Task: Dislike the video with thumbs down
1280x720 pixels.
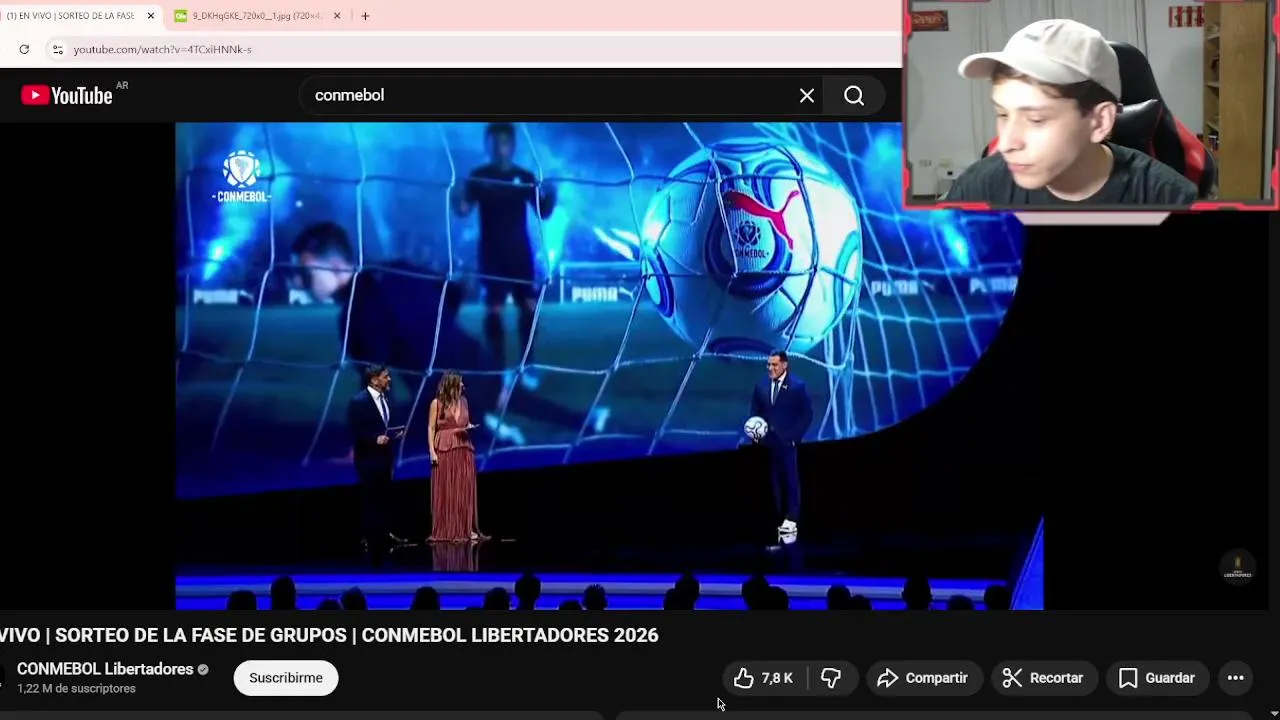Action: coord(831,678)
